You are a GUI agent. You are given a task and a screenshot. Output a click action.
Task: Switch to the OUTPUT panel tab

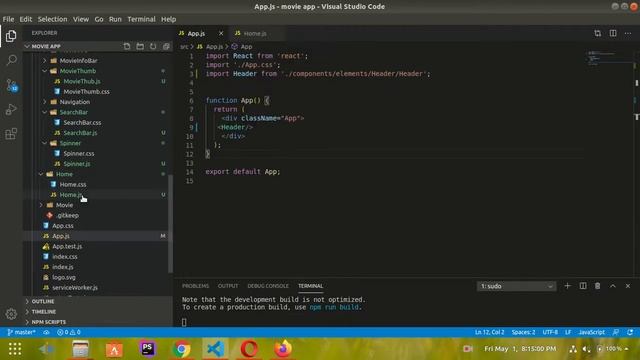pos(228,286)
